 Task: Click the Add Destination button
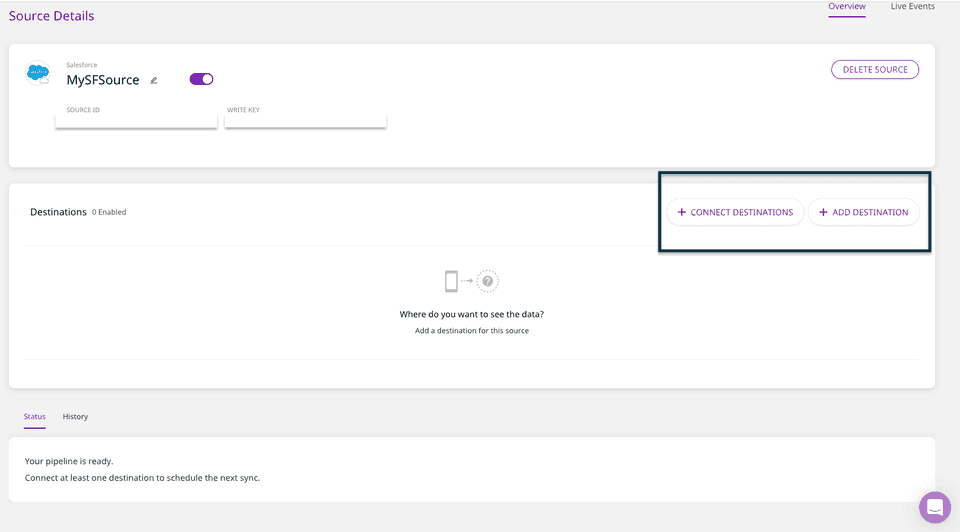point(863,212)
